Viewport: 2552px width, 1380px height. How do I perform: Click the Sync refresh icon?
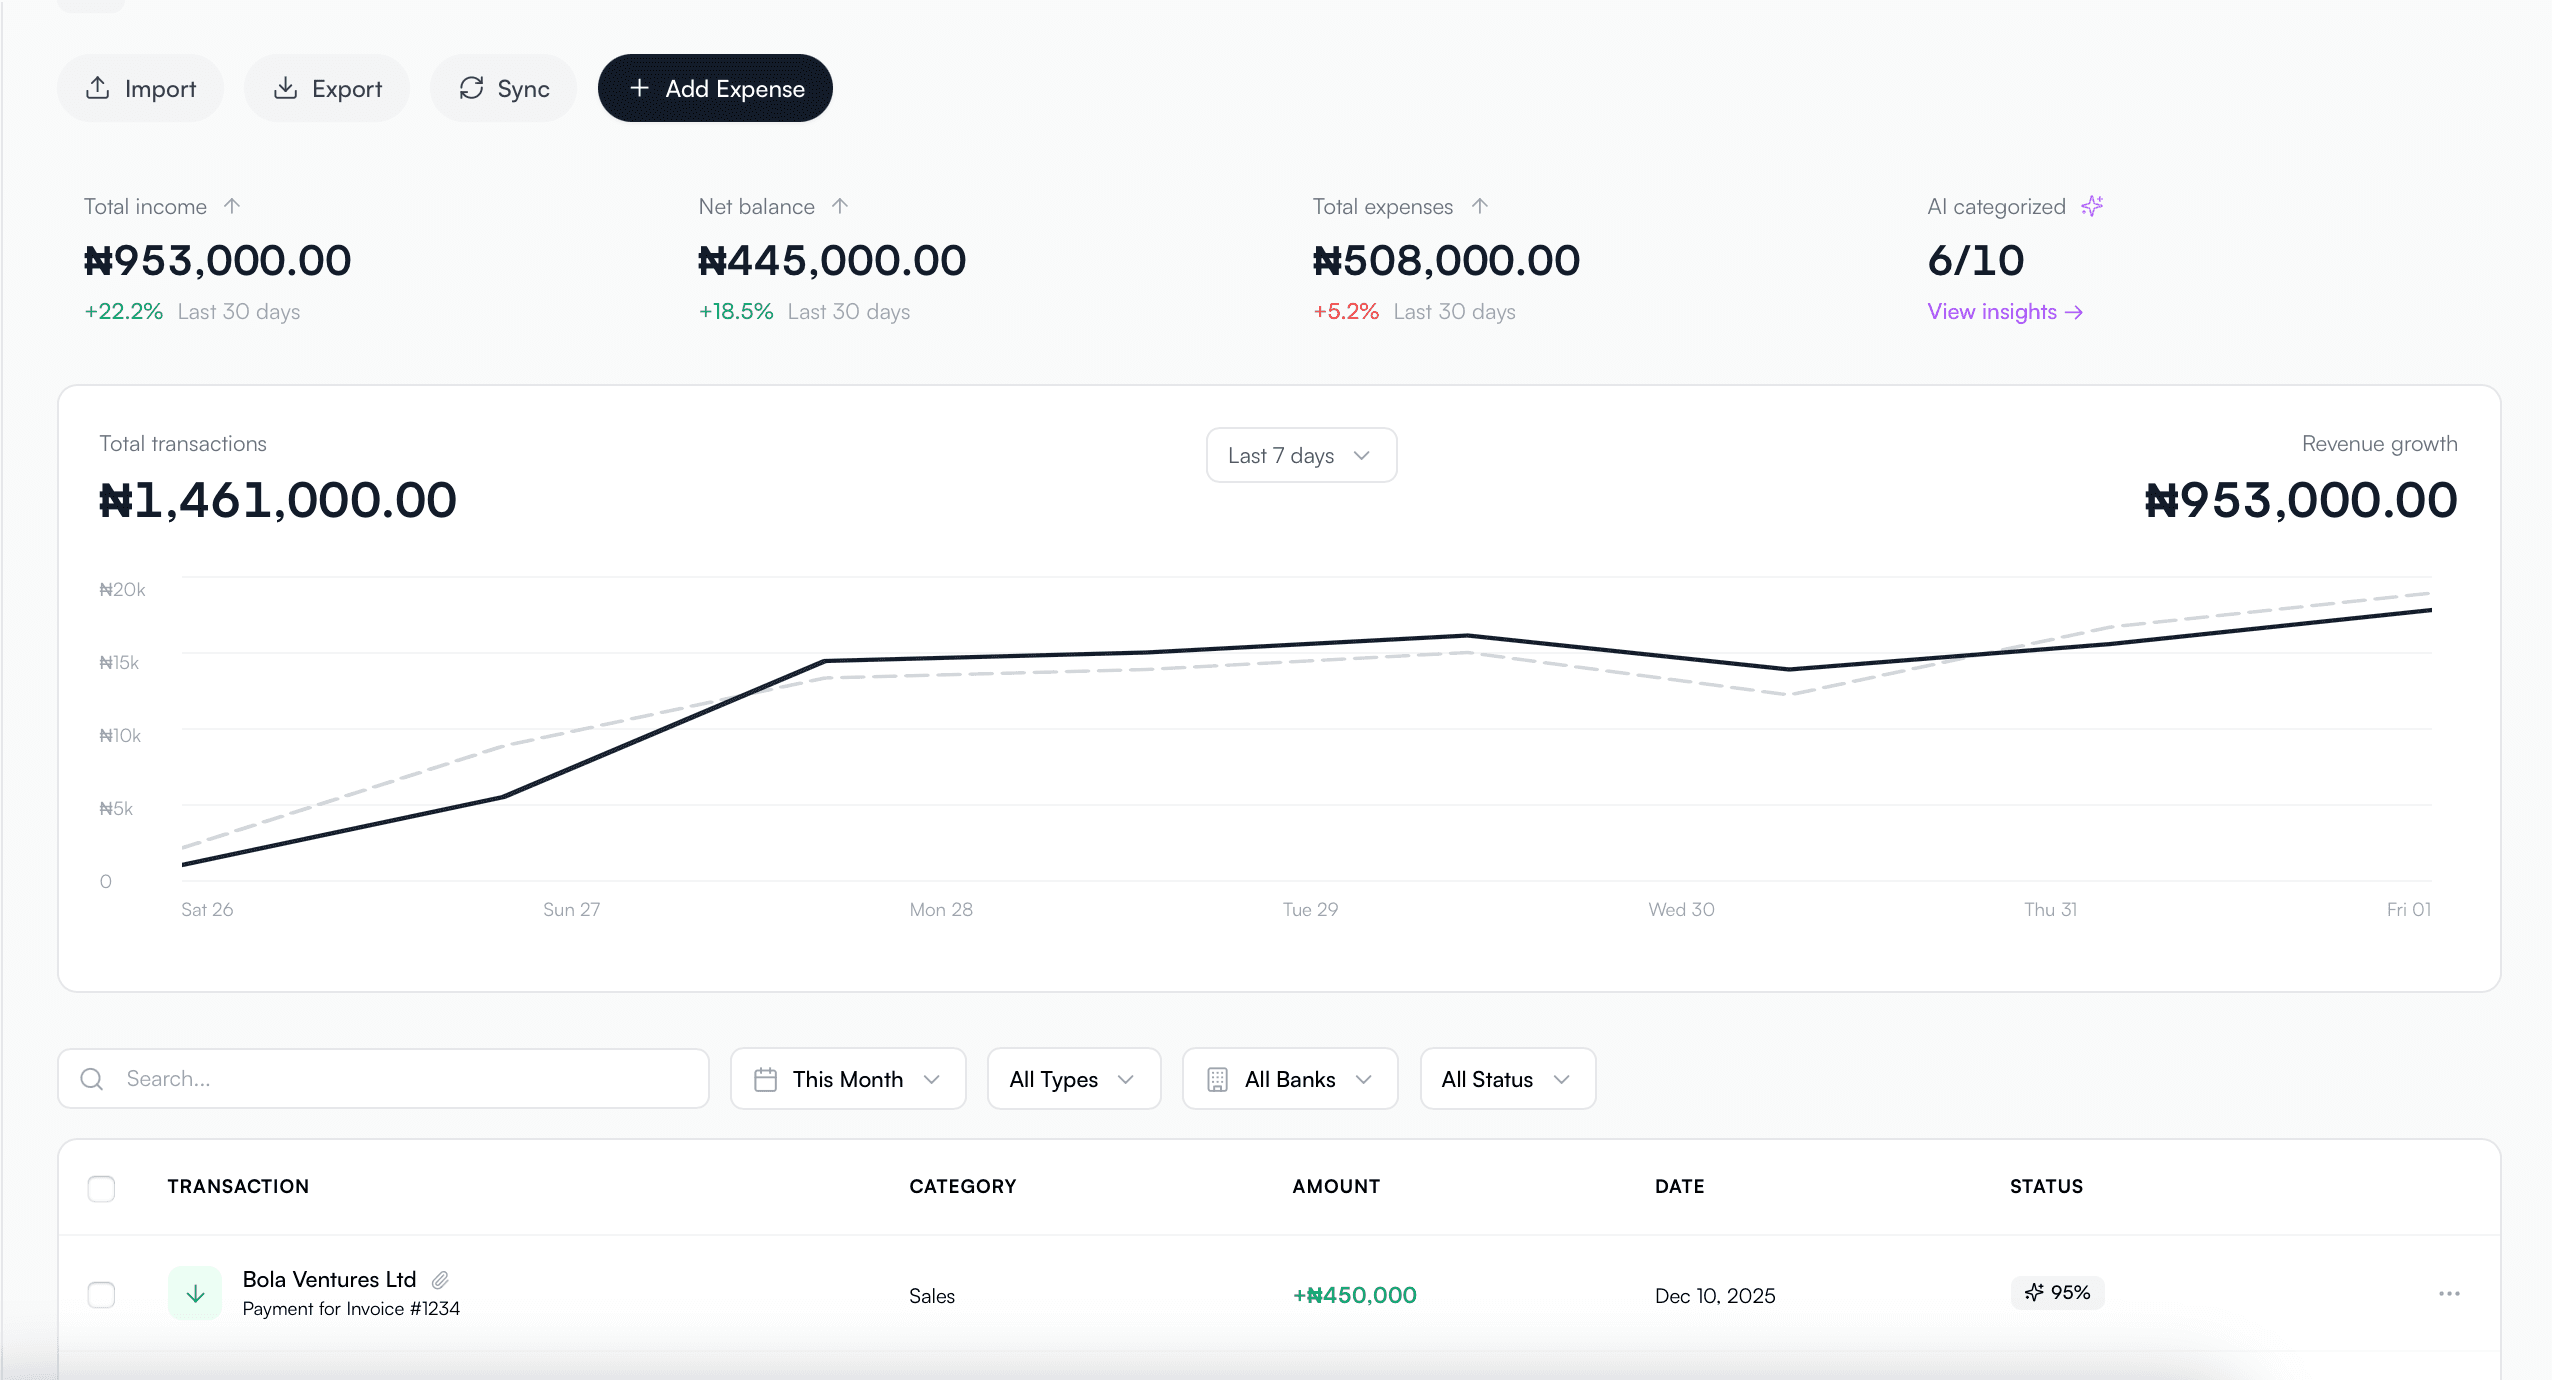point(472,88)
